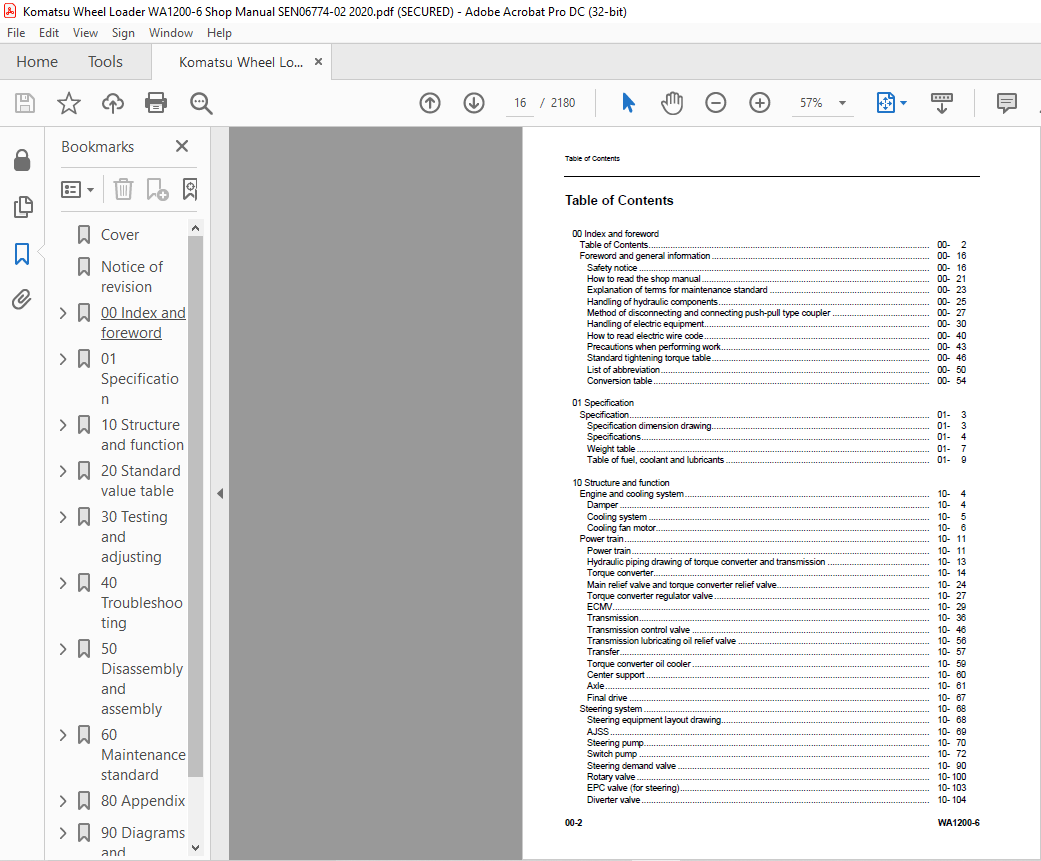Open the Window menu
Screen dimensions: 1041x861
click(x=171, y=33)
